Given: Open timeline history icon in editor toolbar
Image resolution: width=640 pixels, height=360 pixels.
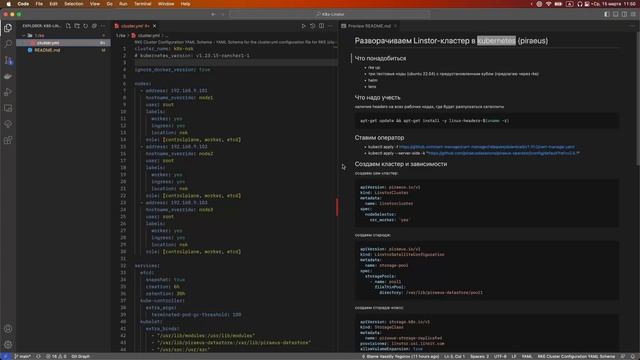Looking at the screenshot, I should [313, 26].
